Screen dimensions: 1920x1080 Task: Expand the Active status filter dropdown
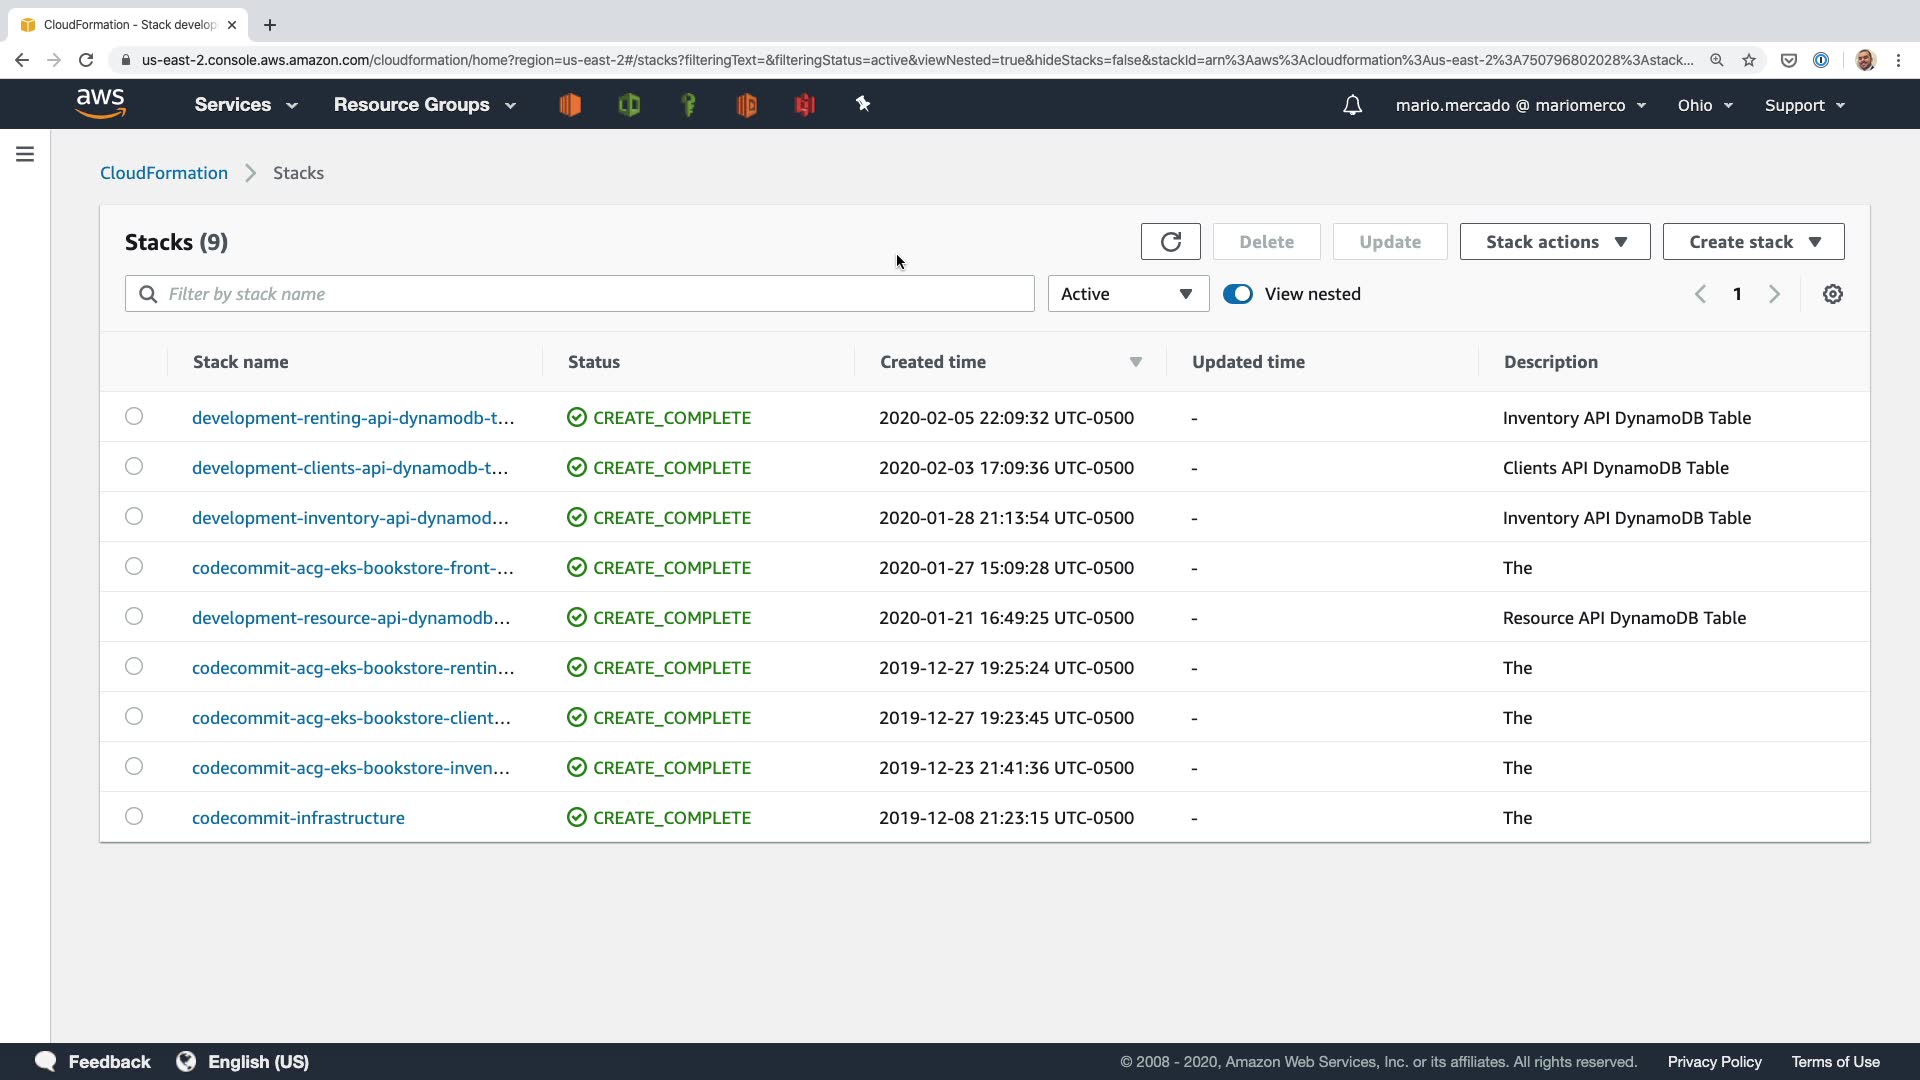tap(1127, 294)
